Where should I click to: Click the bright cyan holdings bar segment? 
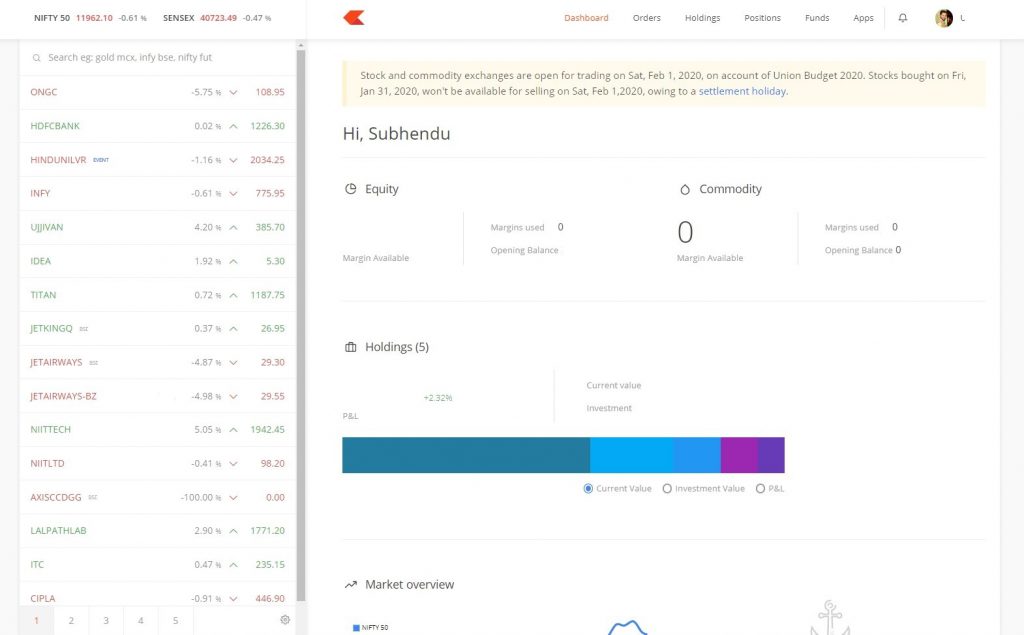632,455
